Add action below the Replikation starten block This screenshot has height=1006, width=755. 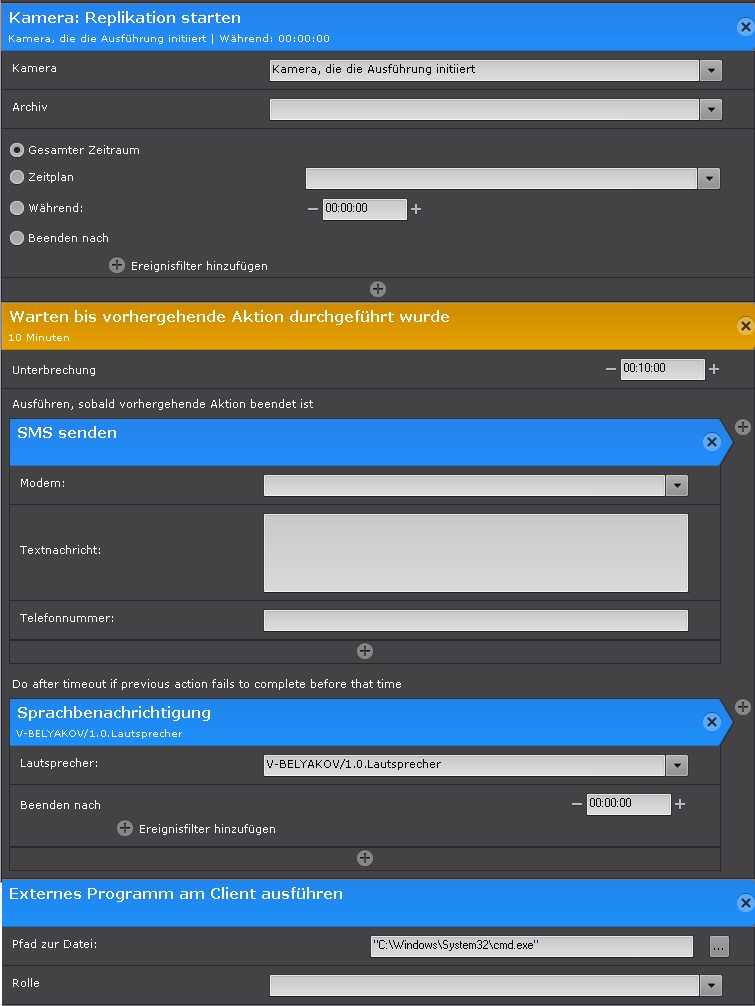pyautogui.click(x=378, y=289)
